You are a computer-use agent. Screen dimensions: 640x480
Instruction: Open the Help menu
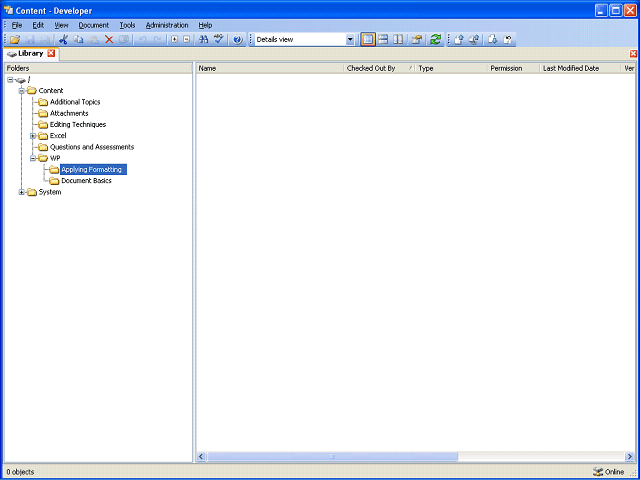coord(205,25)
